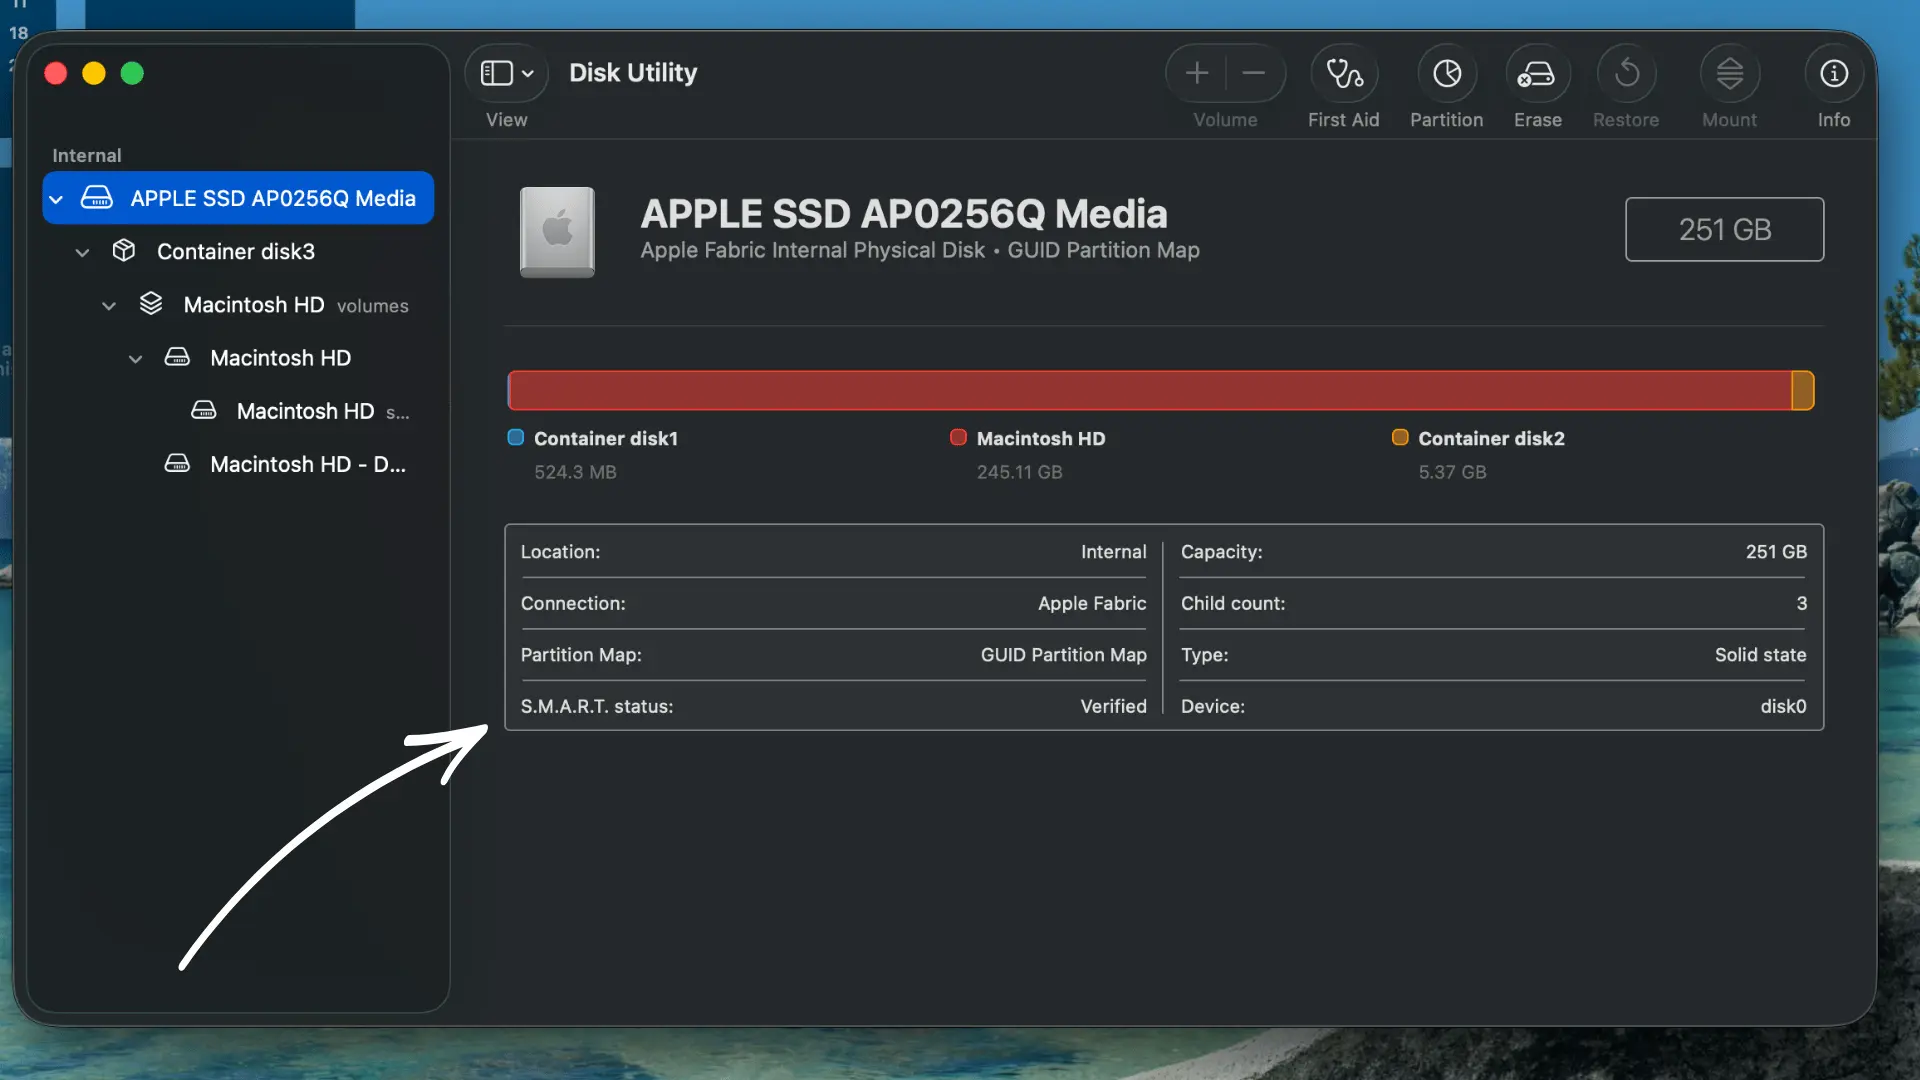Click the View label under sidebar button
The height and width of the screenshot is (1080, 1920).
pyautogui.click(x=507, y=120)
